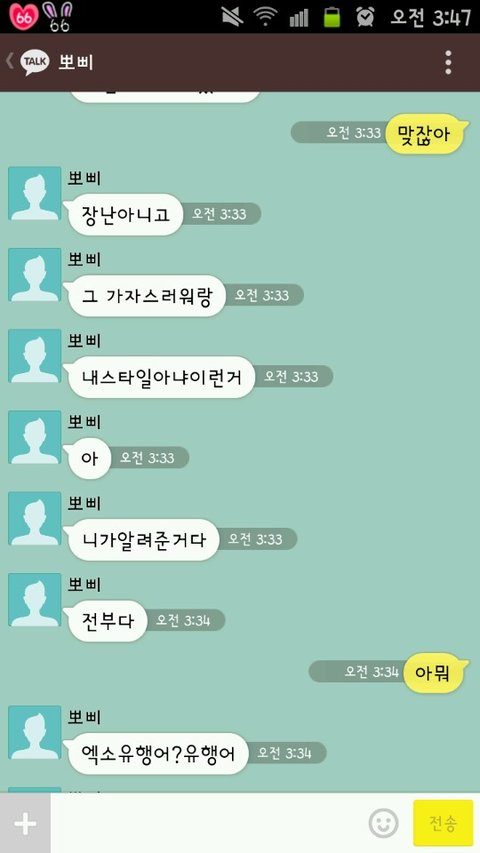Tap the yellow 맞잖아 message bubble
The height and width of the screenshot is (853, 480).
click(x=425, y=134)
